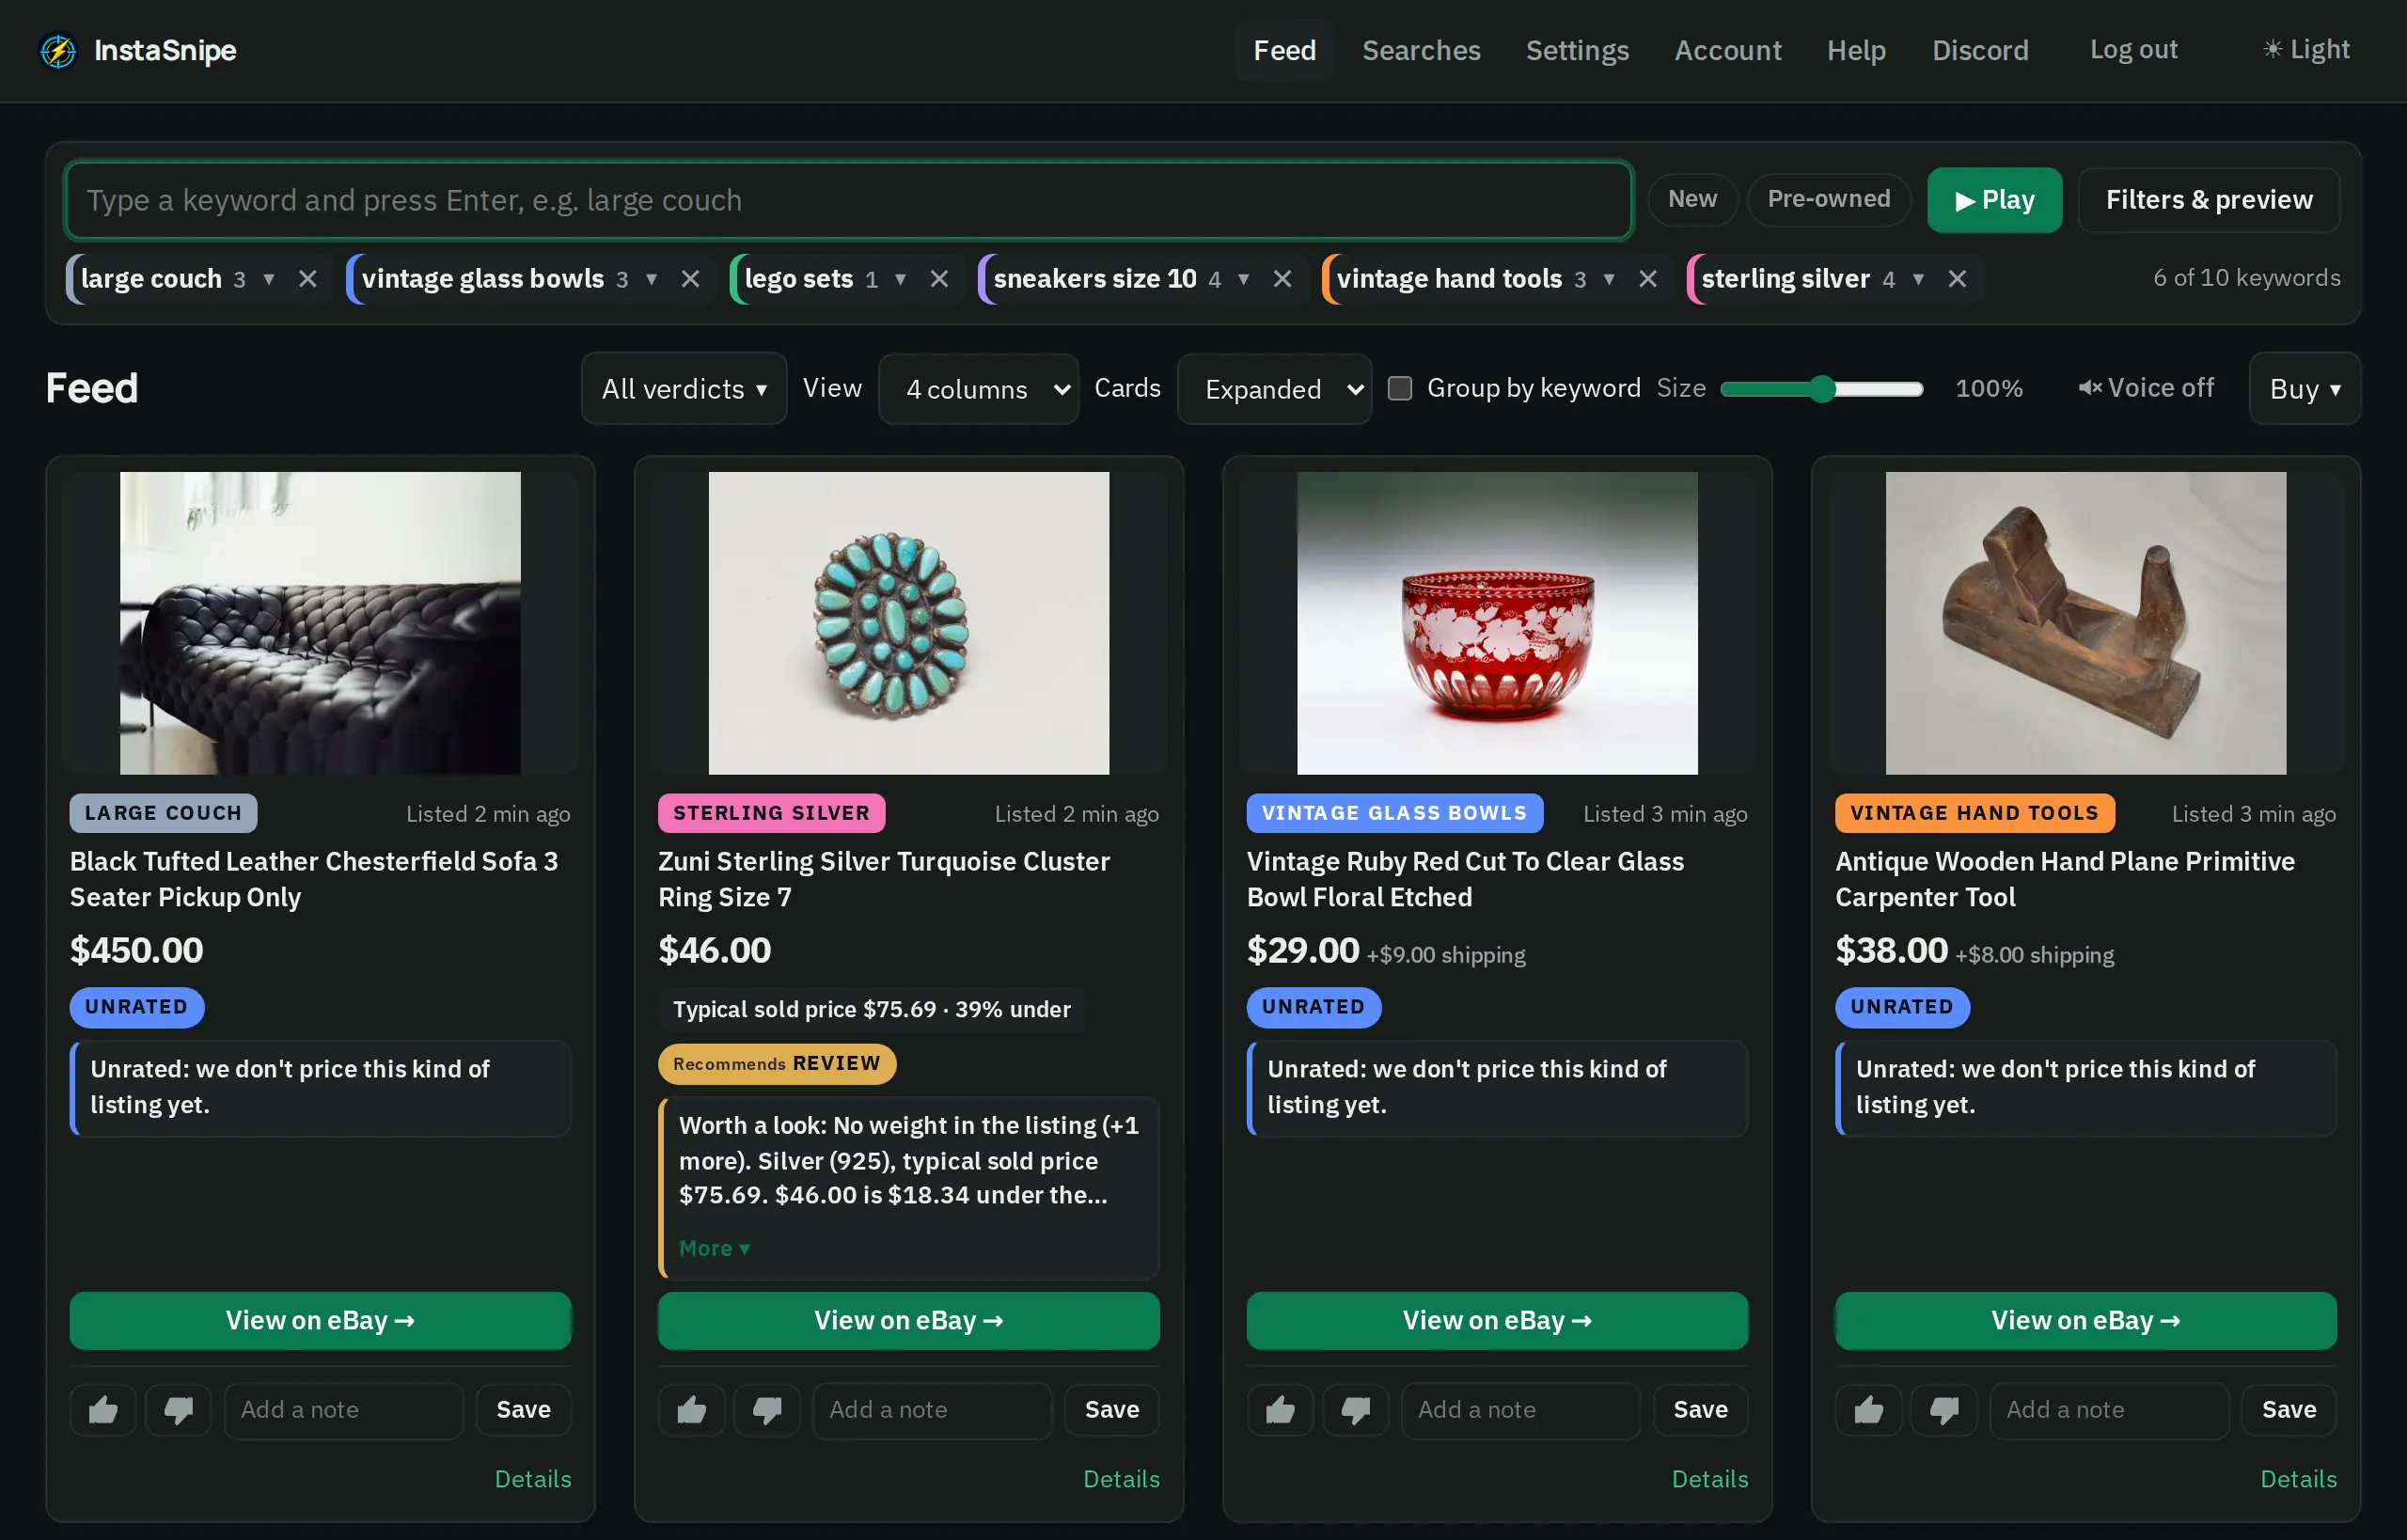Thumbs up the Antique Hand Plane listing
This screenshot has width=2407, height=1540.
(x=1869, y=1410)
